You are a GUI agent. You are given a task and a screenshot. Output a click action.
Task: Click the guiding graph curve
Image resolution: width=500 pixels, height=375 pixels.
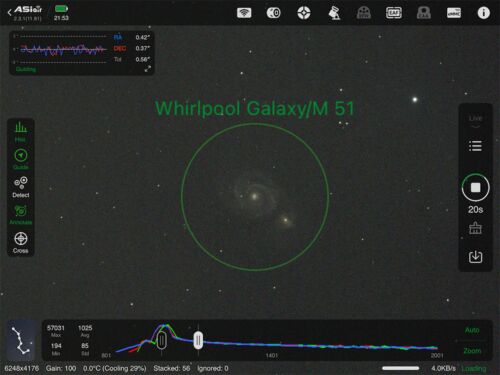[x=63, y=50]
